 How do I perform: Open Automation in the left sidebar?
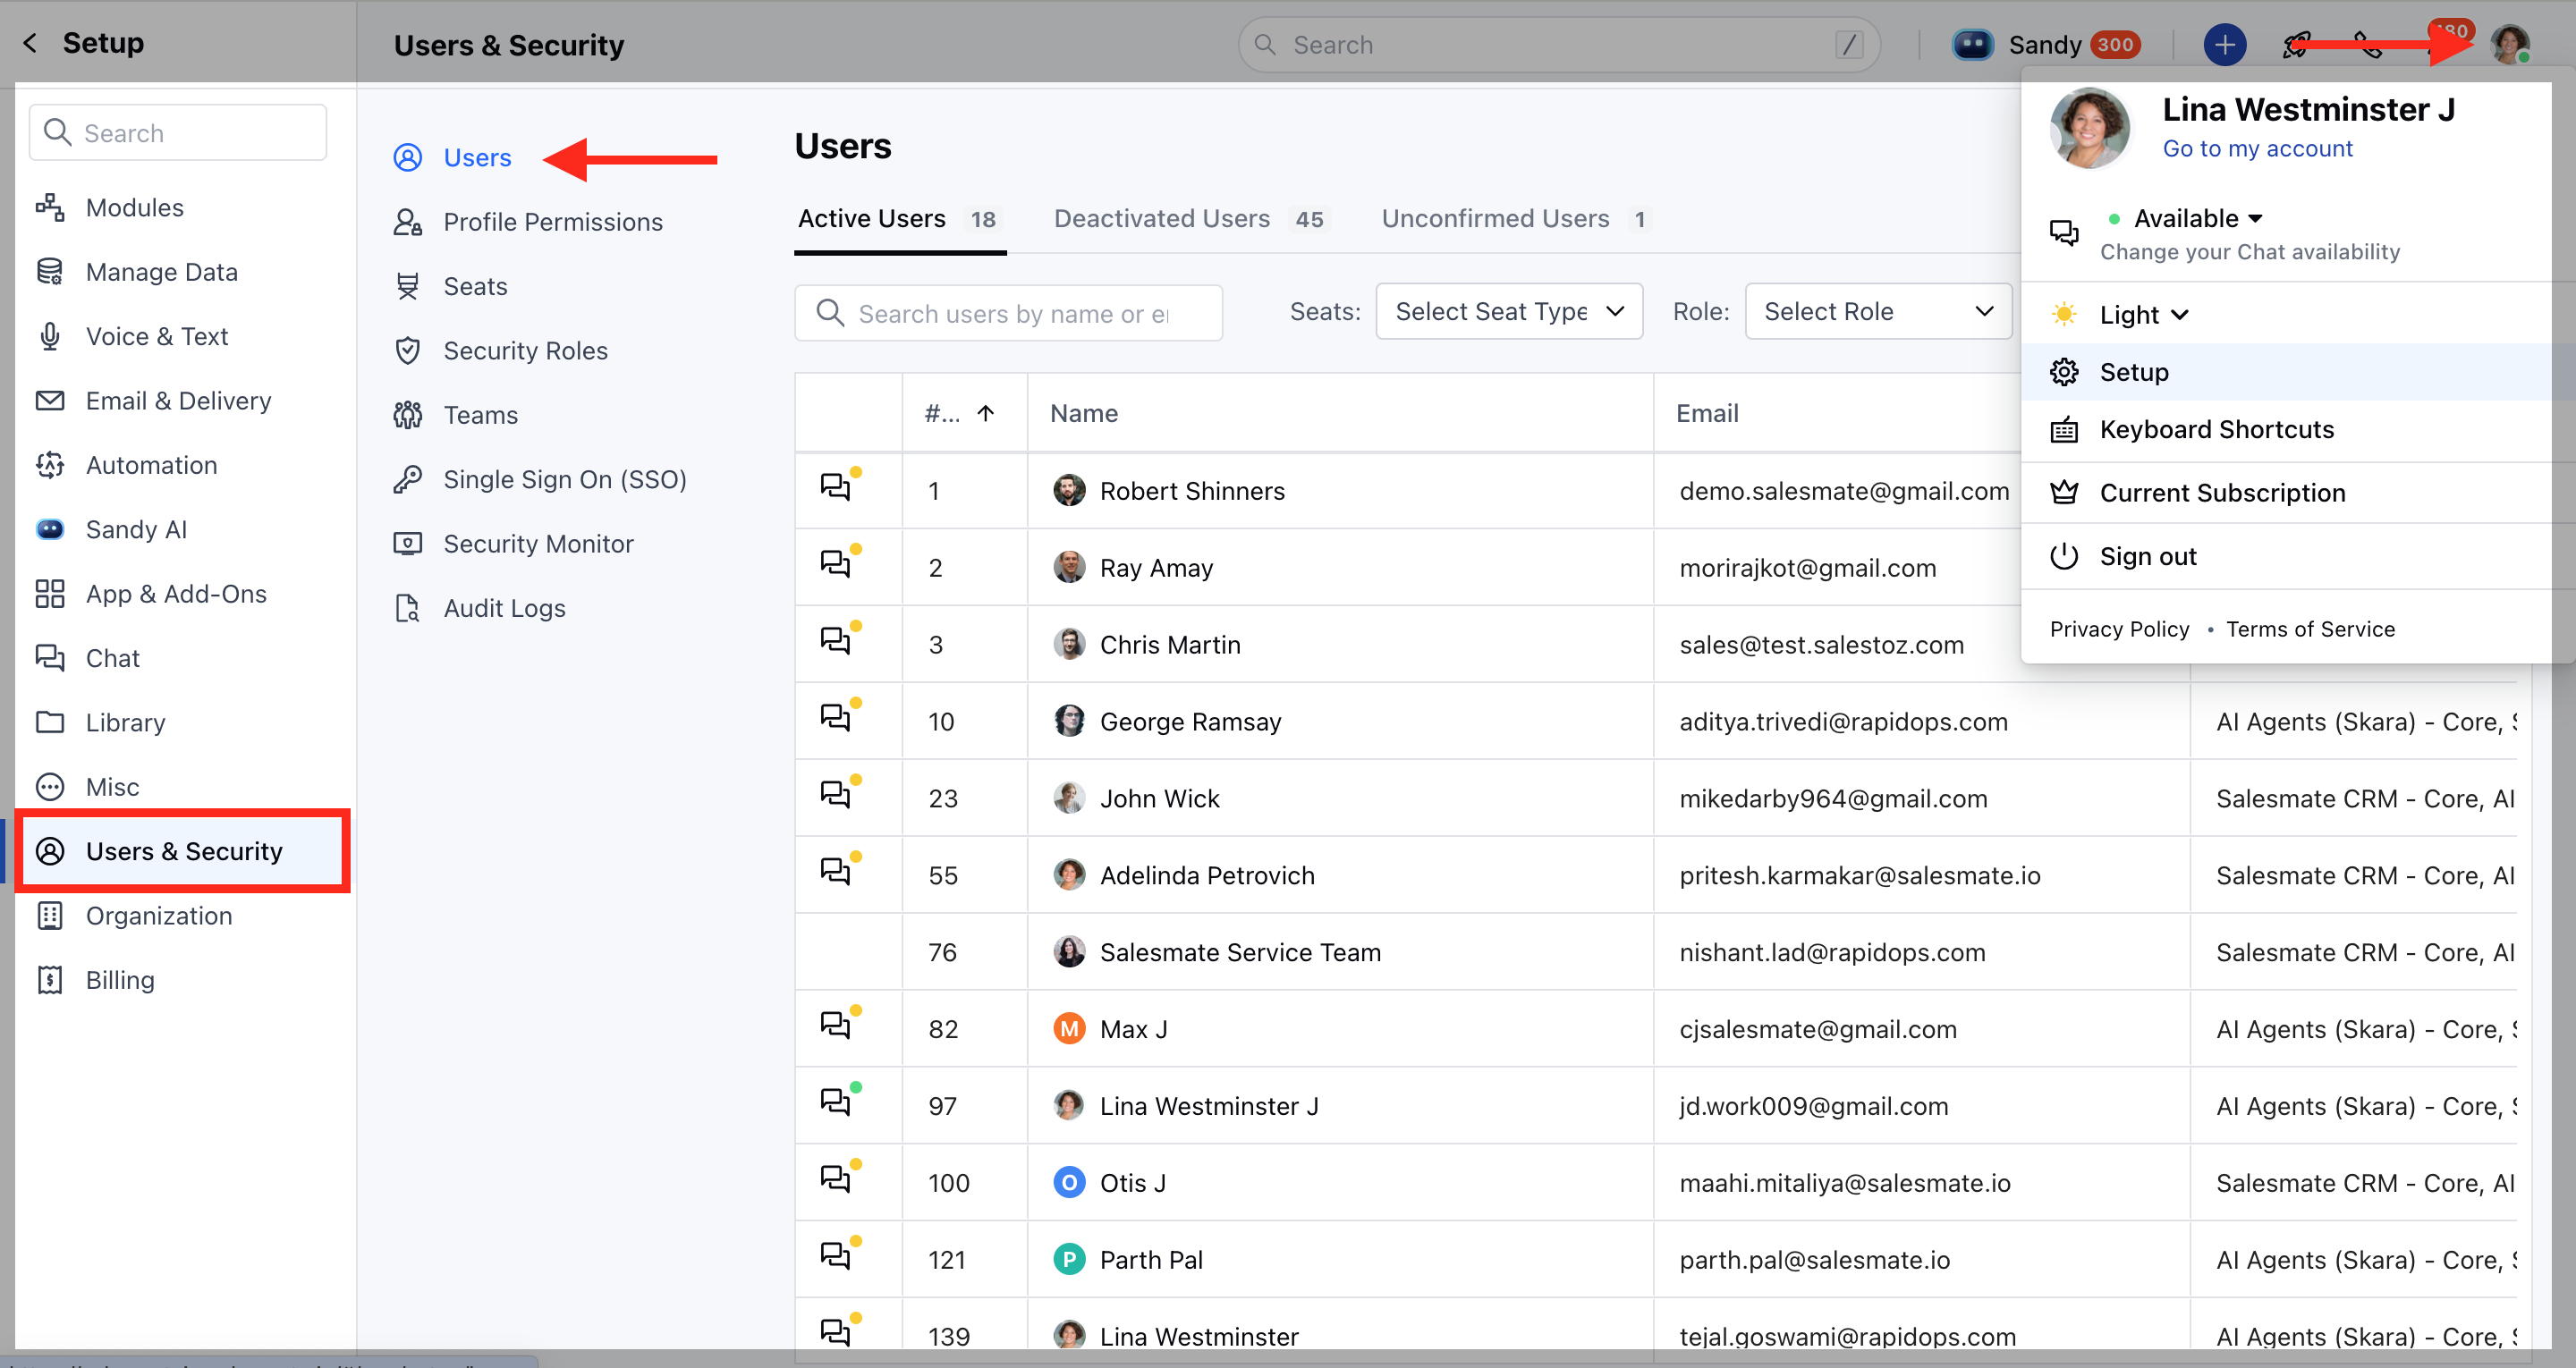click(151, 465)
